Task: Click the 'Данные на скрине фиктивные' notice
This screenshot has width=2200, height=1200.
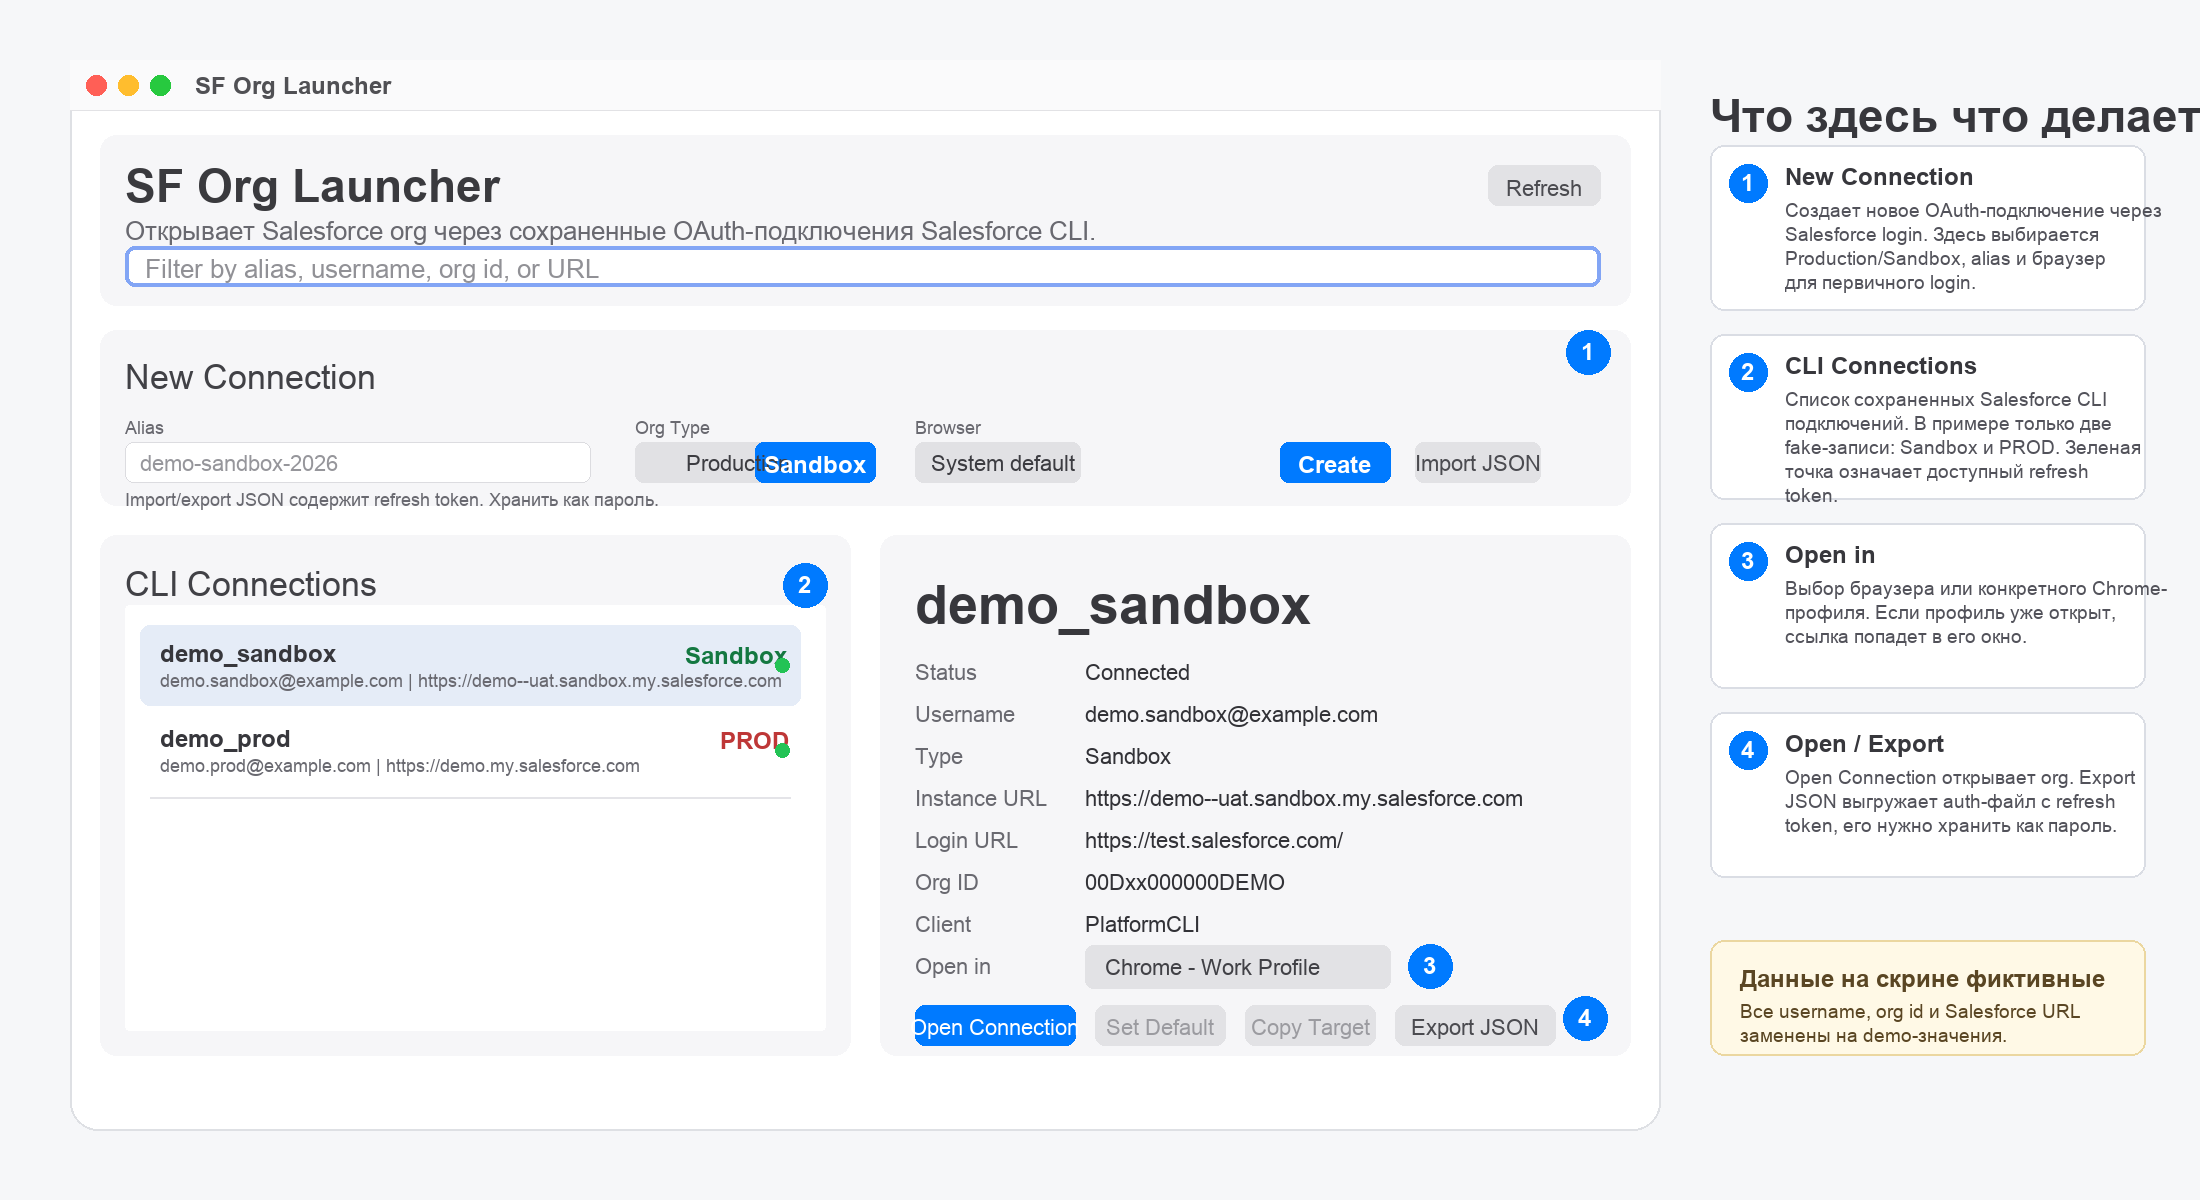Action: pos(1927,998)
